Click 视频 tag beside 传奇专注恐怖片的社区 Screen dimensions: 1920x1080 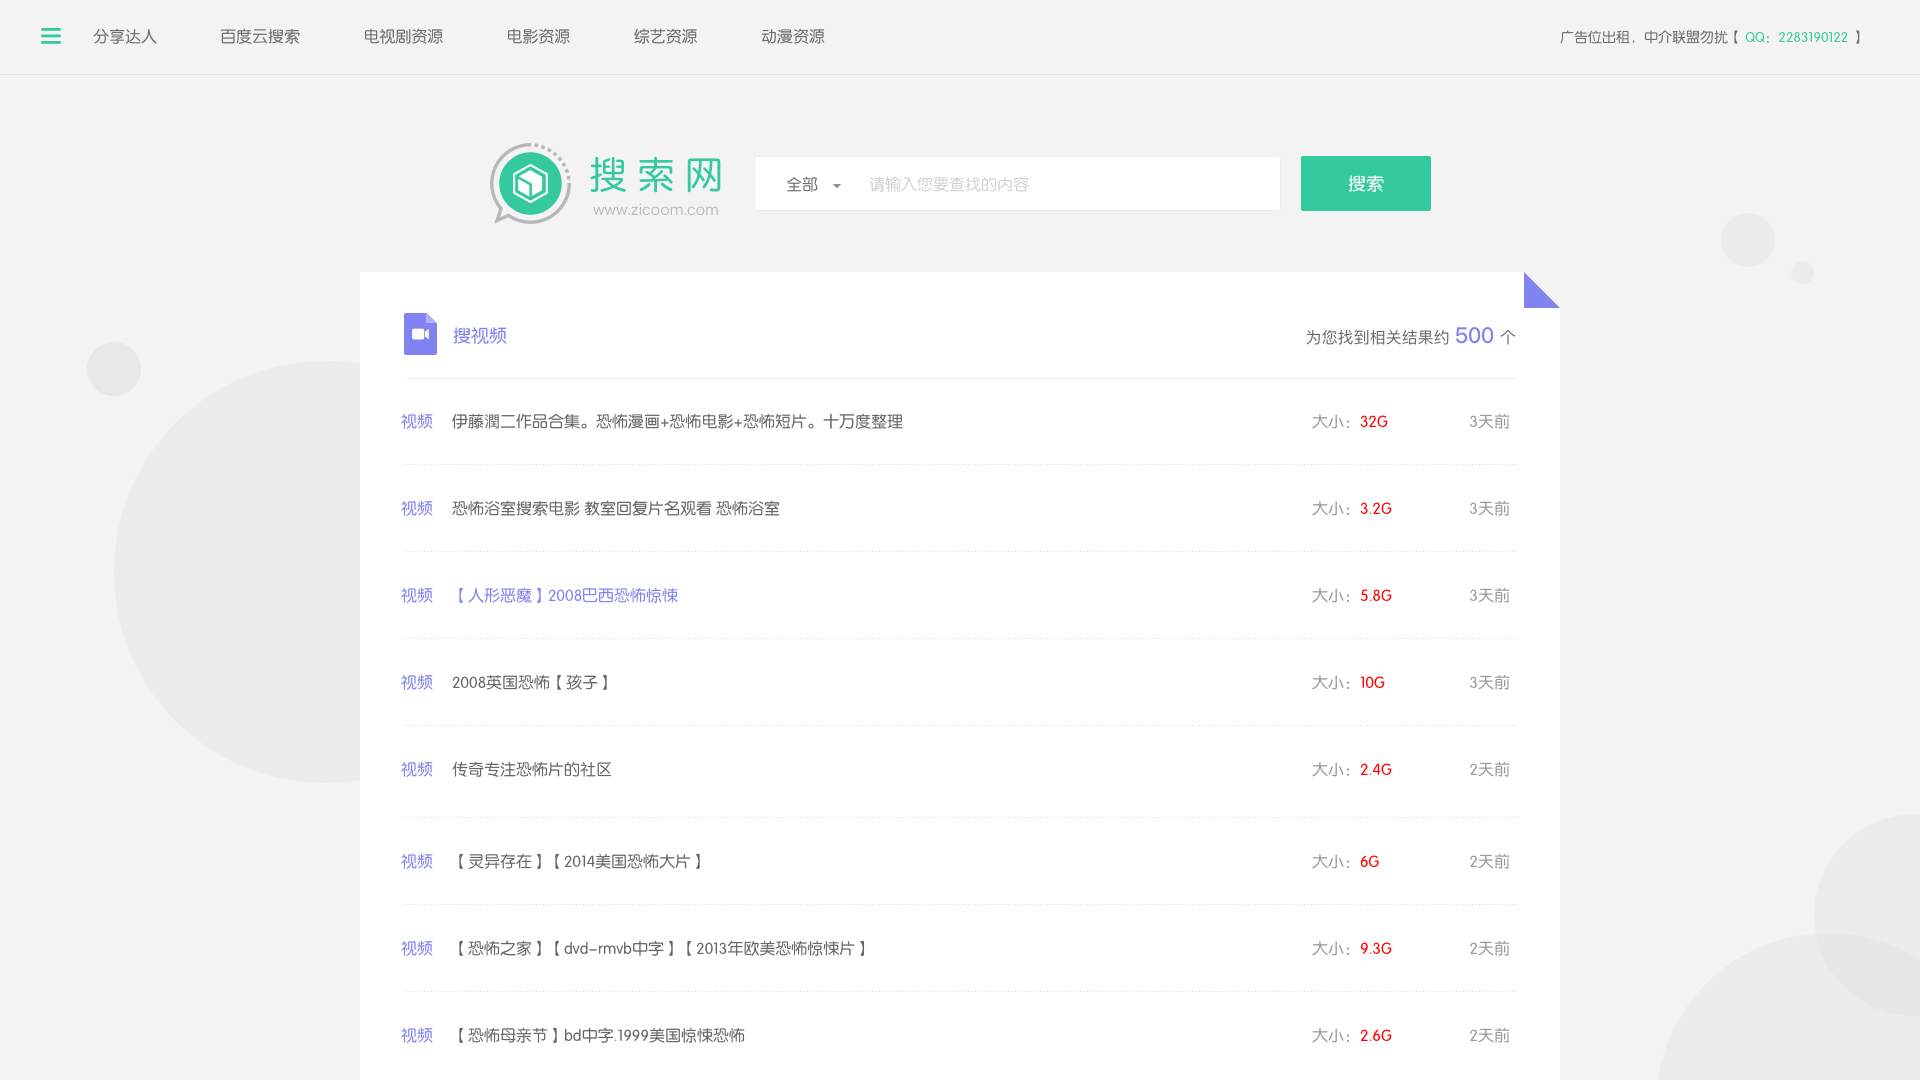pos(417,770)
